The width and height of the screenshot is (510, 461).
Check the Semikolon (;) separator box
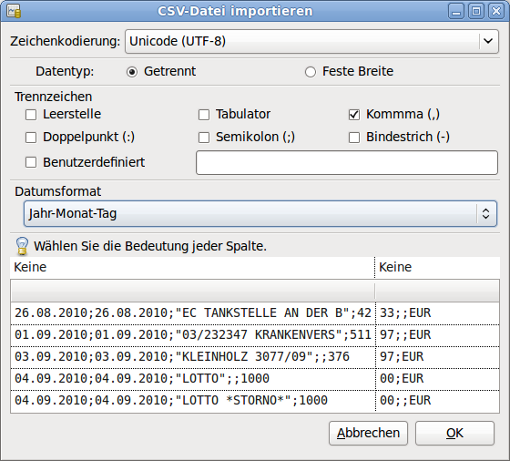tap(204, 137)
